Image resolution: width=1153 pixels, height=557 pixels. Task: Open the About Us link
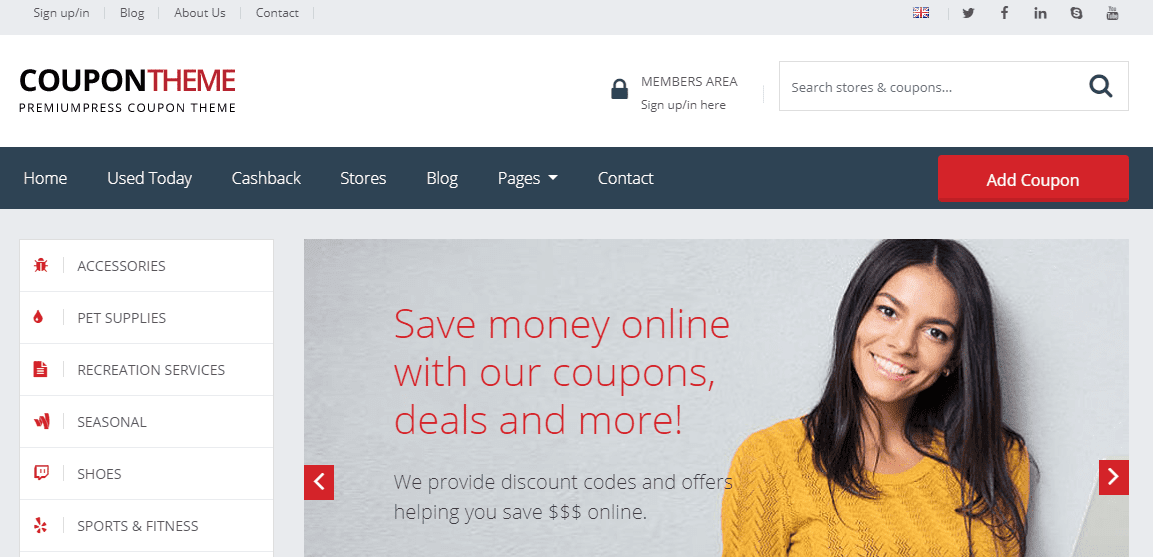tap(200, 13)
